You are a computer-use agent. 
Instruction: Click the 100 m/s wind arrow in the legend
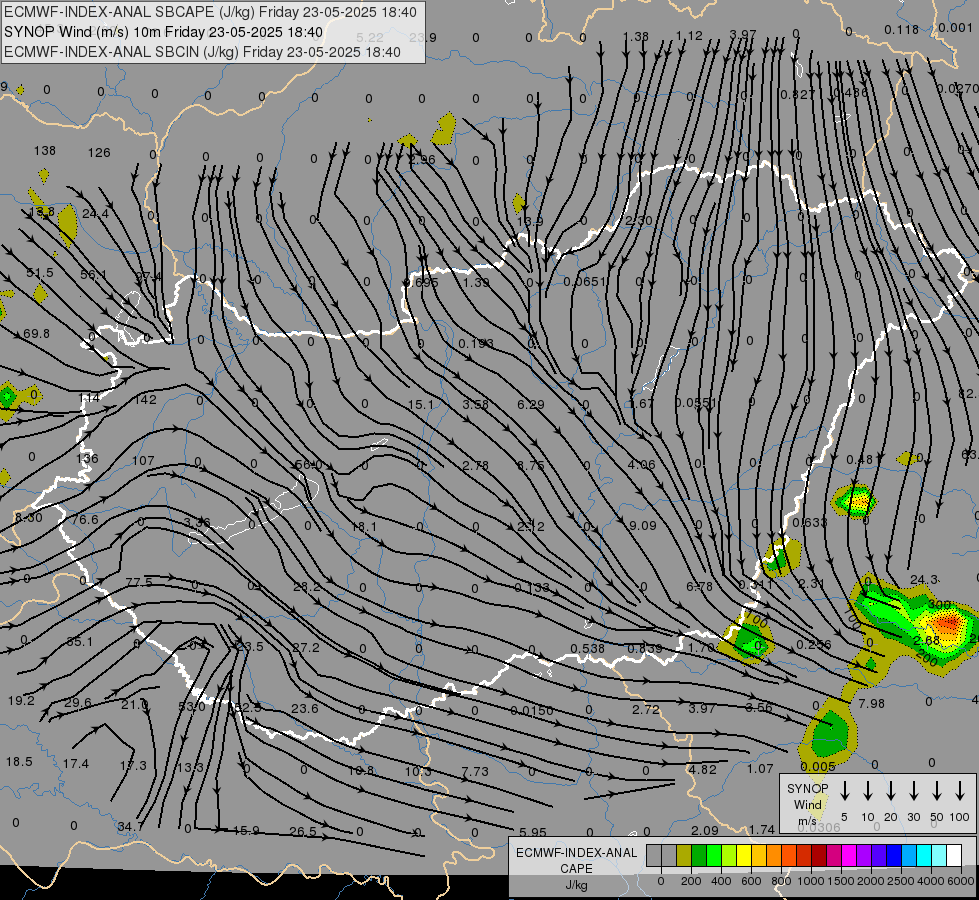click(960, 791)
